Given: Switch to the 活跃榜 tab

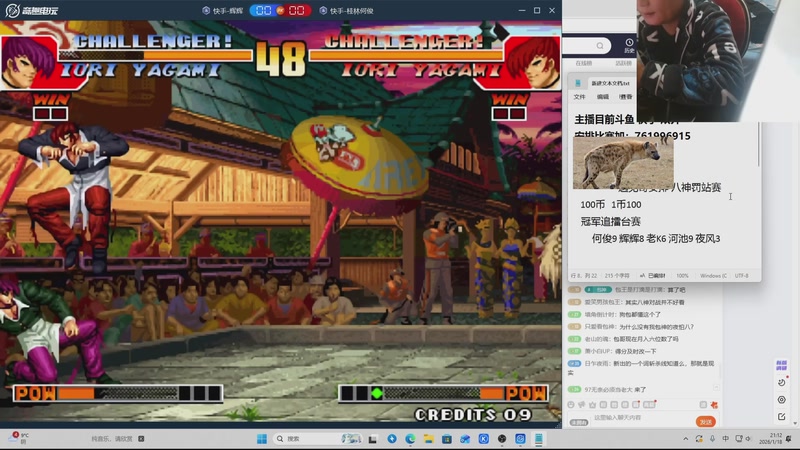Looking at the screenshot, I should point(623,63).
